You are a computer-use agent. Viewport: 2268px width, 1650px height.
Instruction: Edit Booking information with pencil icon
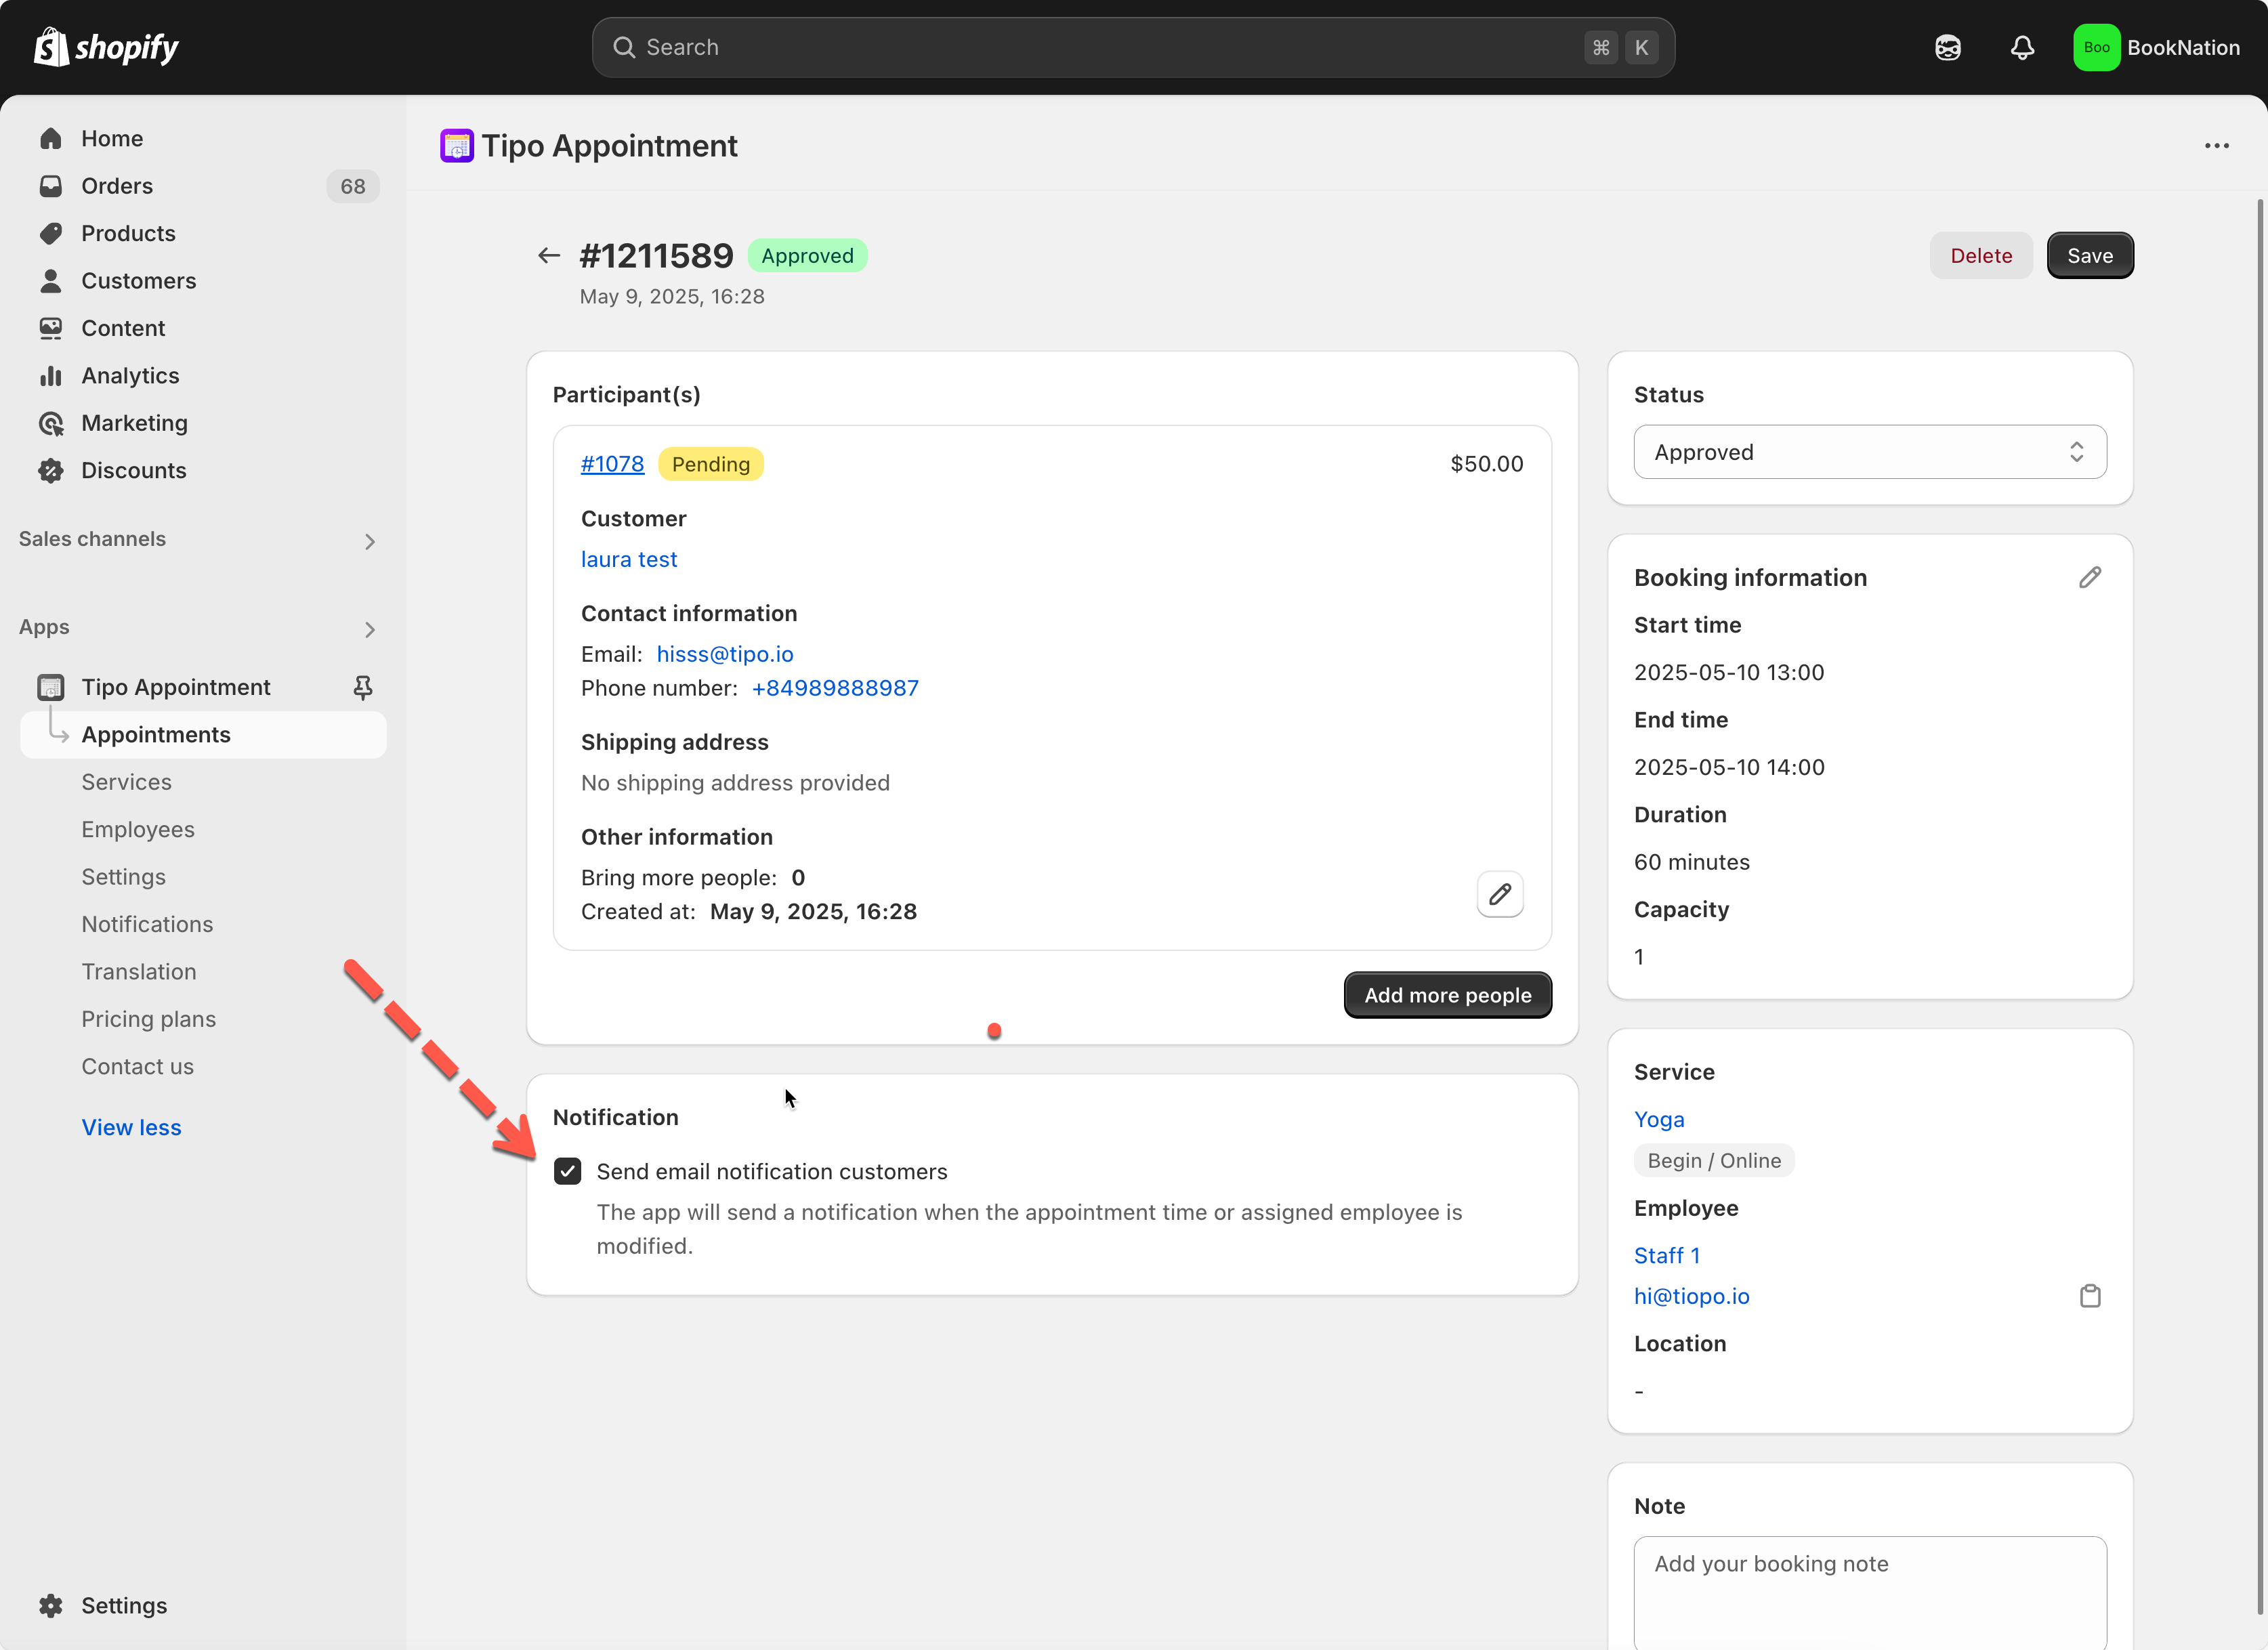click(2089, 577)
